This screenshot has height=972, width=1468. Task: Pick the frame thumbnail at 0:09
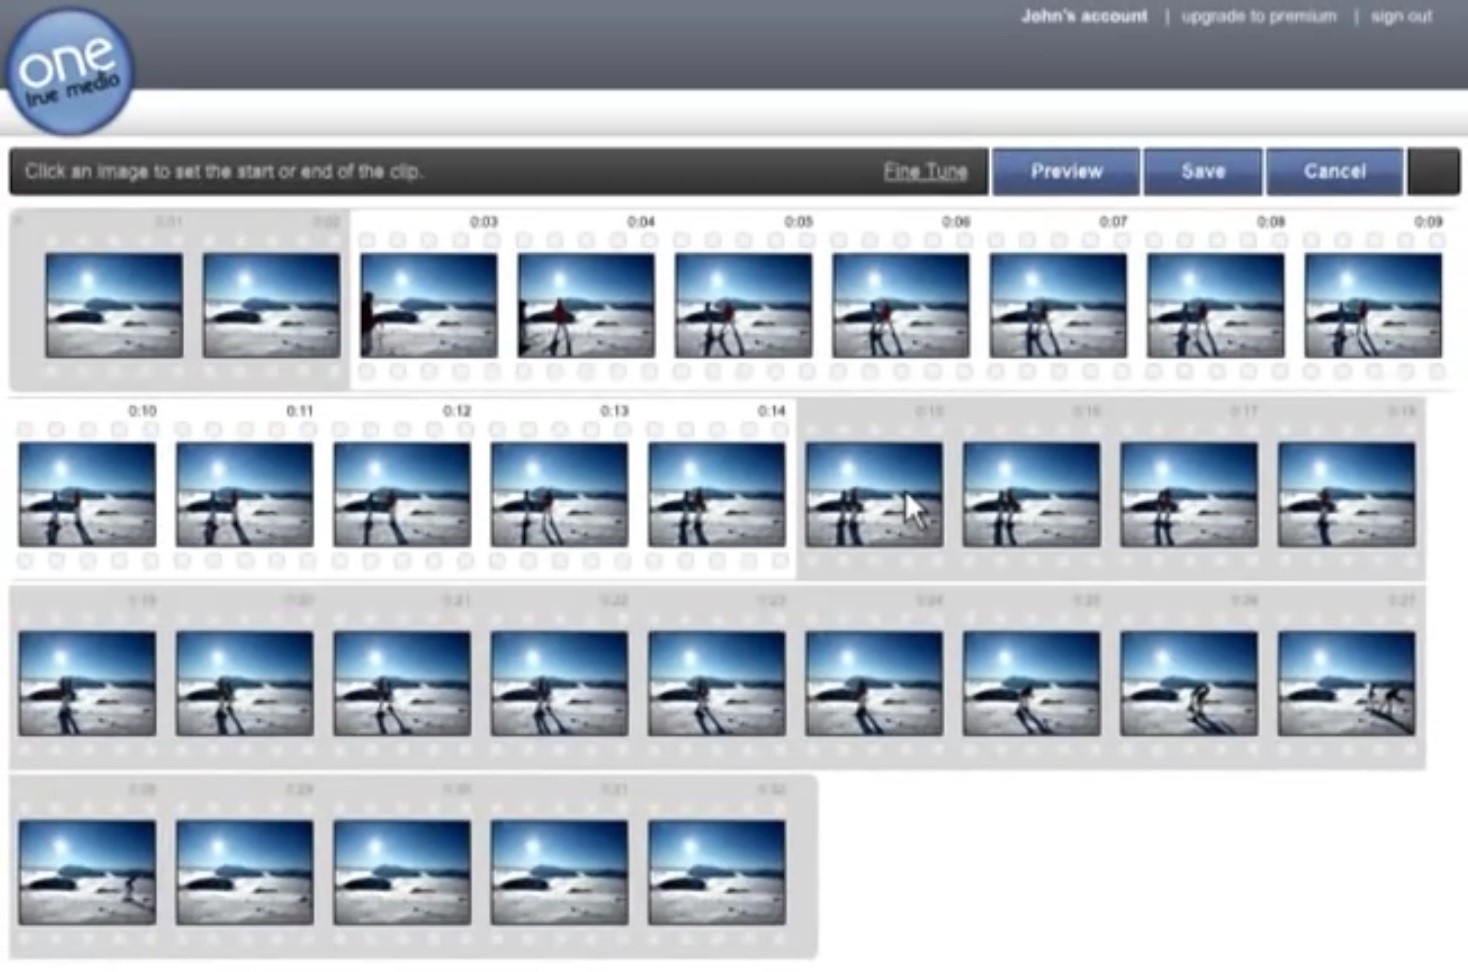1373,305
